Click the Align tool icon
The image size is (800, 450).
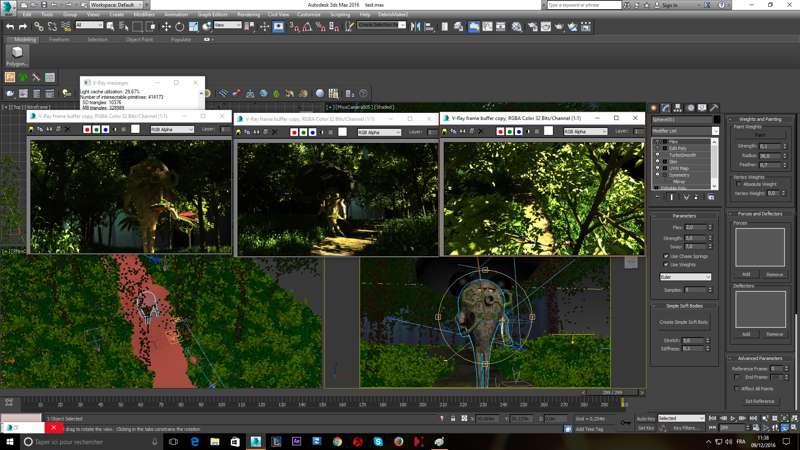(x=429, y=27)
